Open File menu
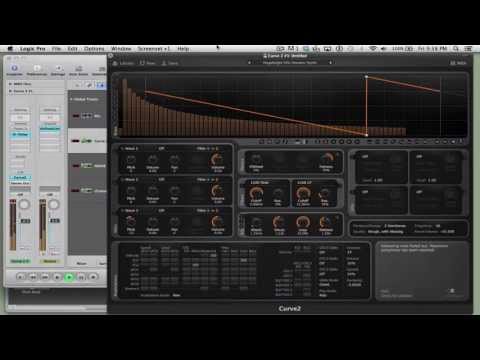This screenshot has height=360, width=480. pyautogui.click(x=56, y=49)
